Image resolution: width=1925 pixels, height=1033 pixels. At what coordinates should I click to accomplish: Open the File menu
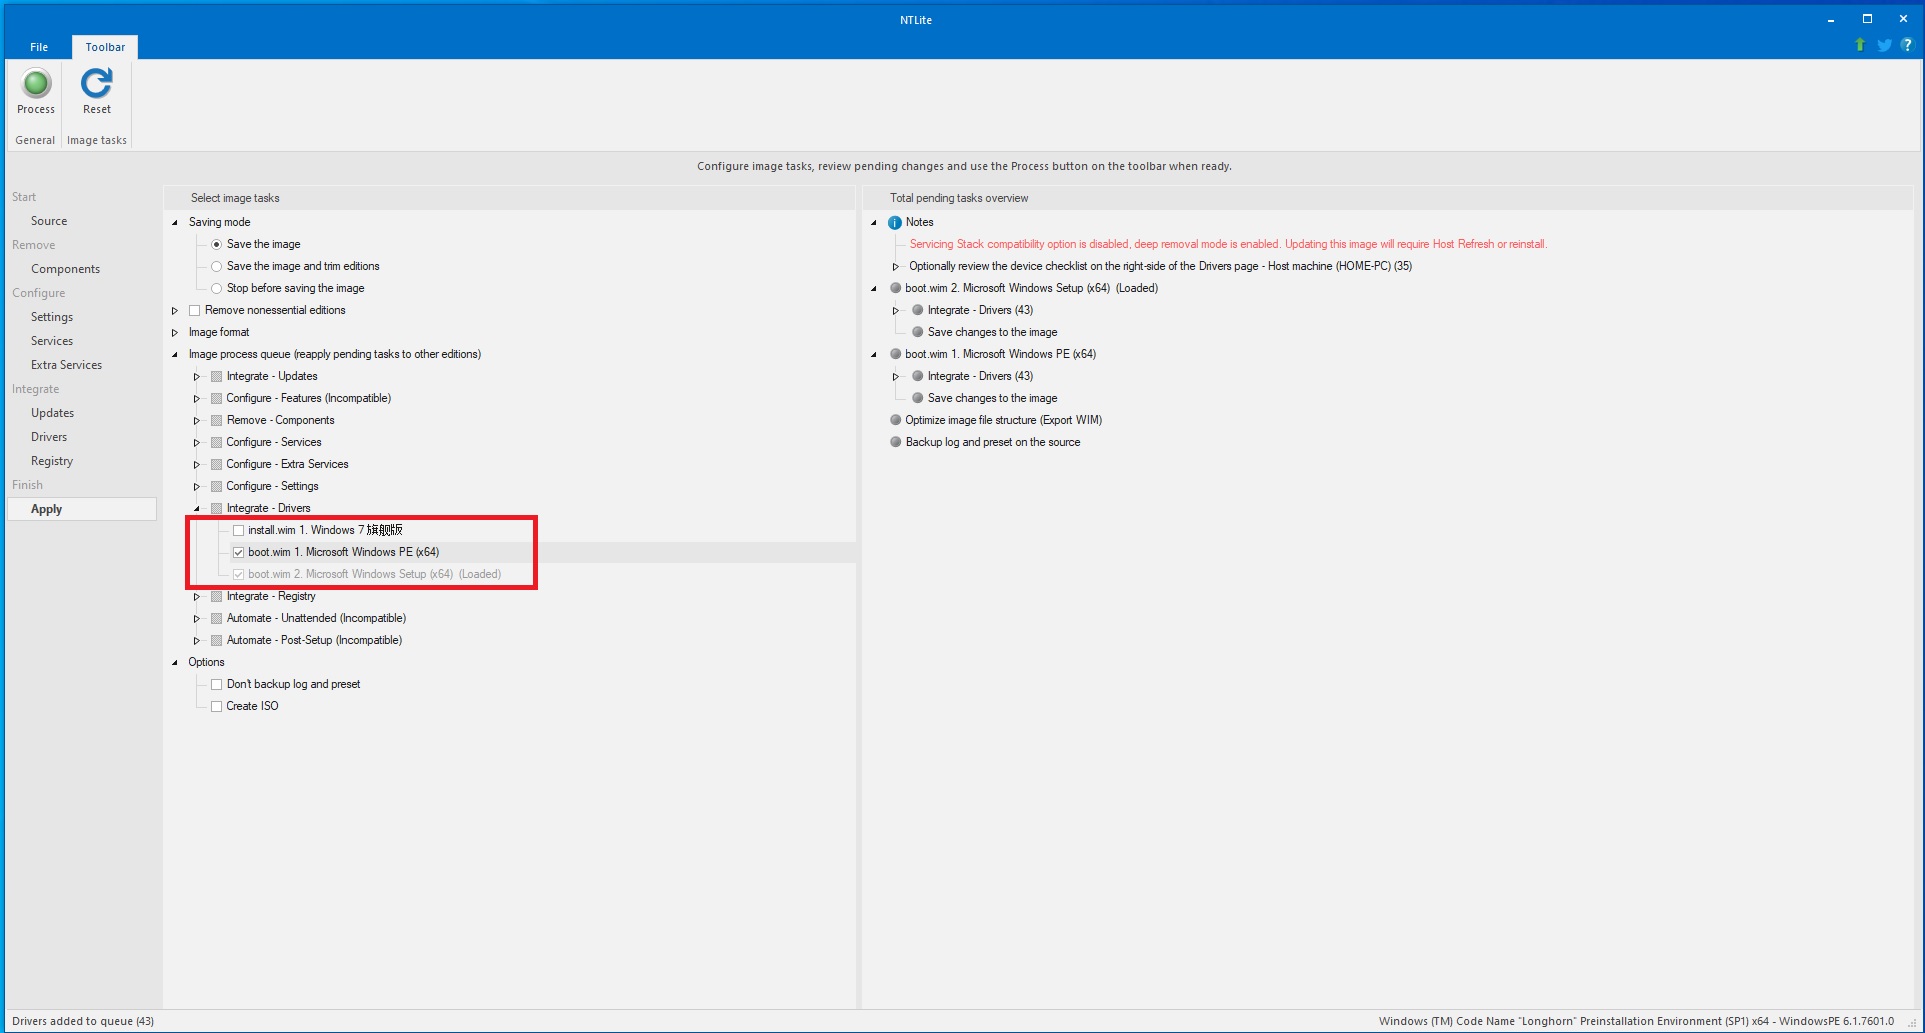39,47
